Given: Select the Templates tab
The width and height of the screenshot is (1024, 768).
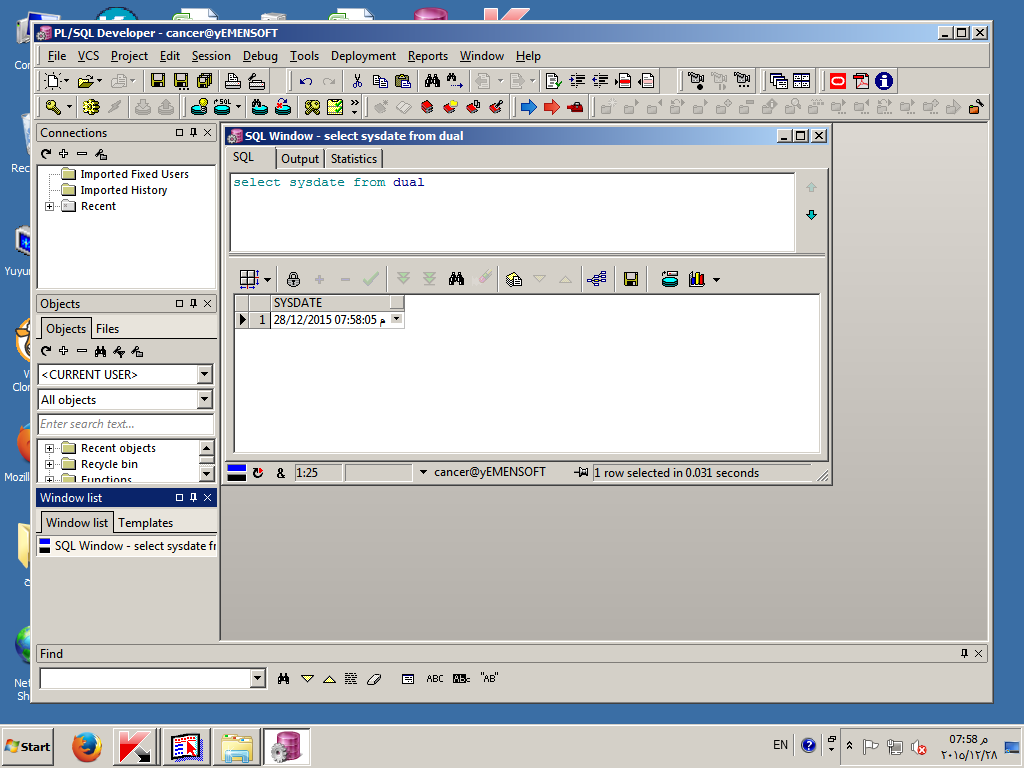Looking at the screenshot, I should (145, 523).
